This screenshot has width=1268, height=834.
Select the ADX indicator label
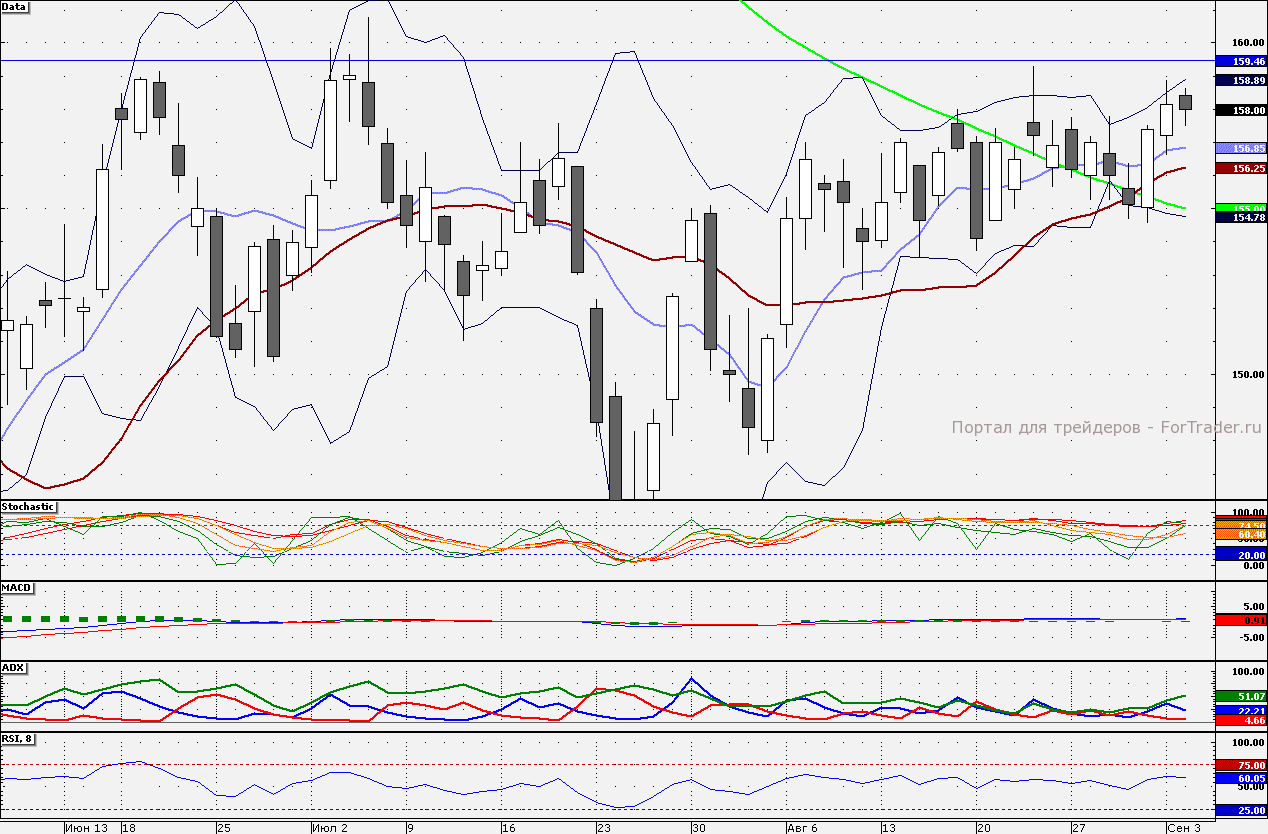click(x=14, y=667)
